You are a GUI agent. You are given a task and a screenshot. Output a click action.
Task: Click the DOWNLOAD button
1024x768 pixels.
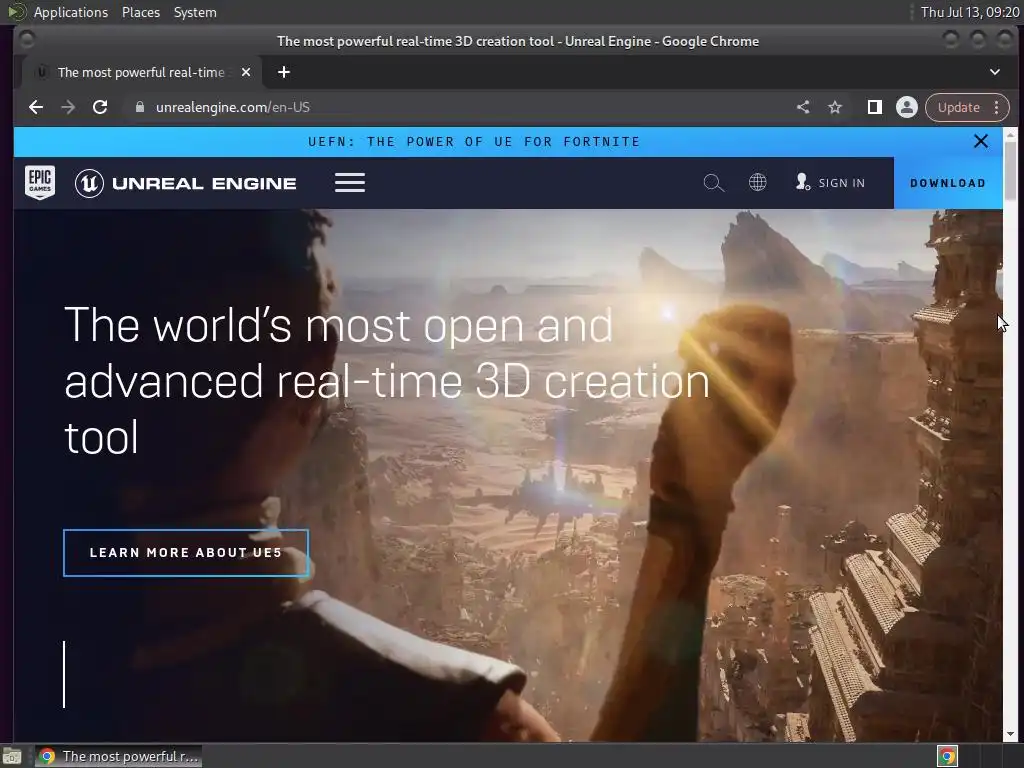pos(948,183)
